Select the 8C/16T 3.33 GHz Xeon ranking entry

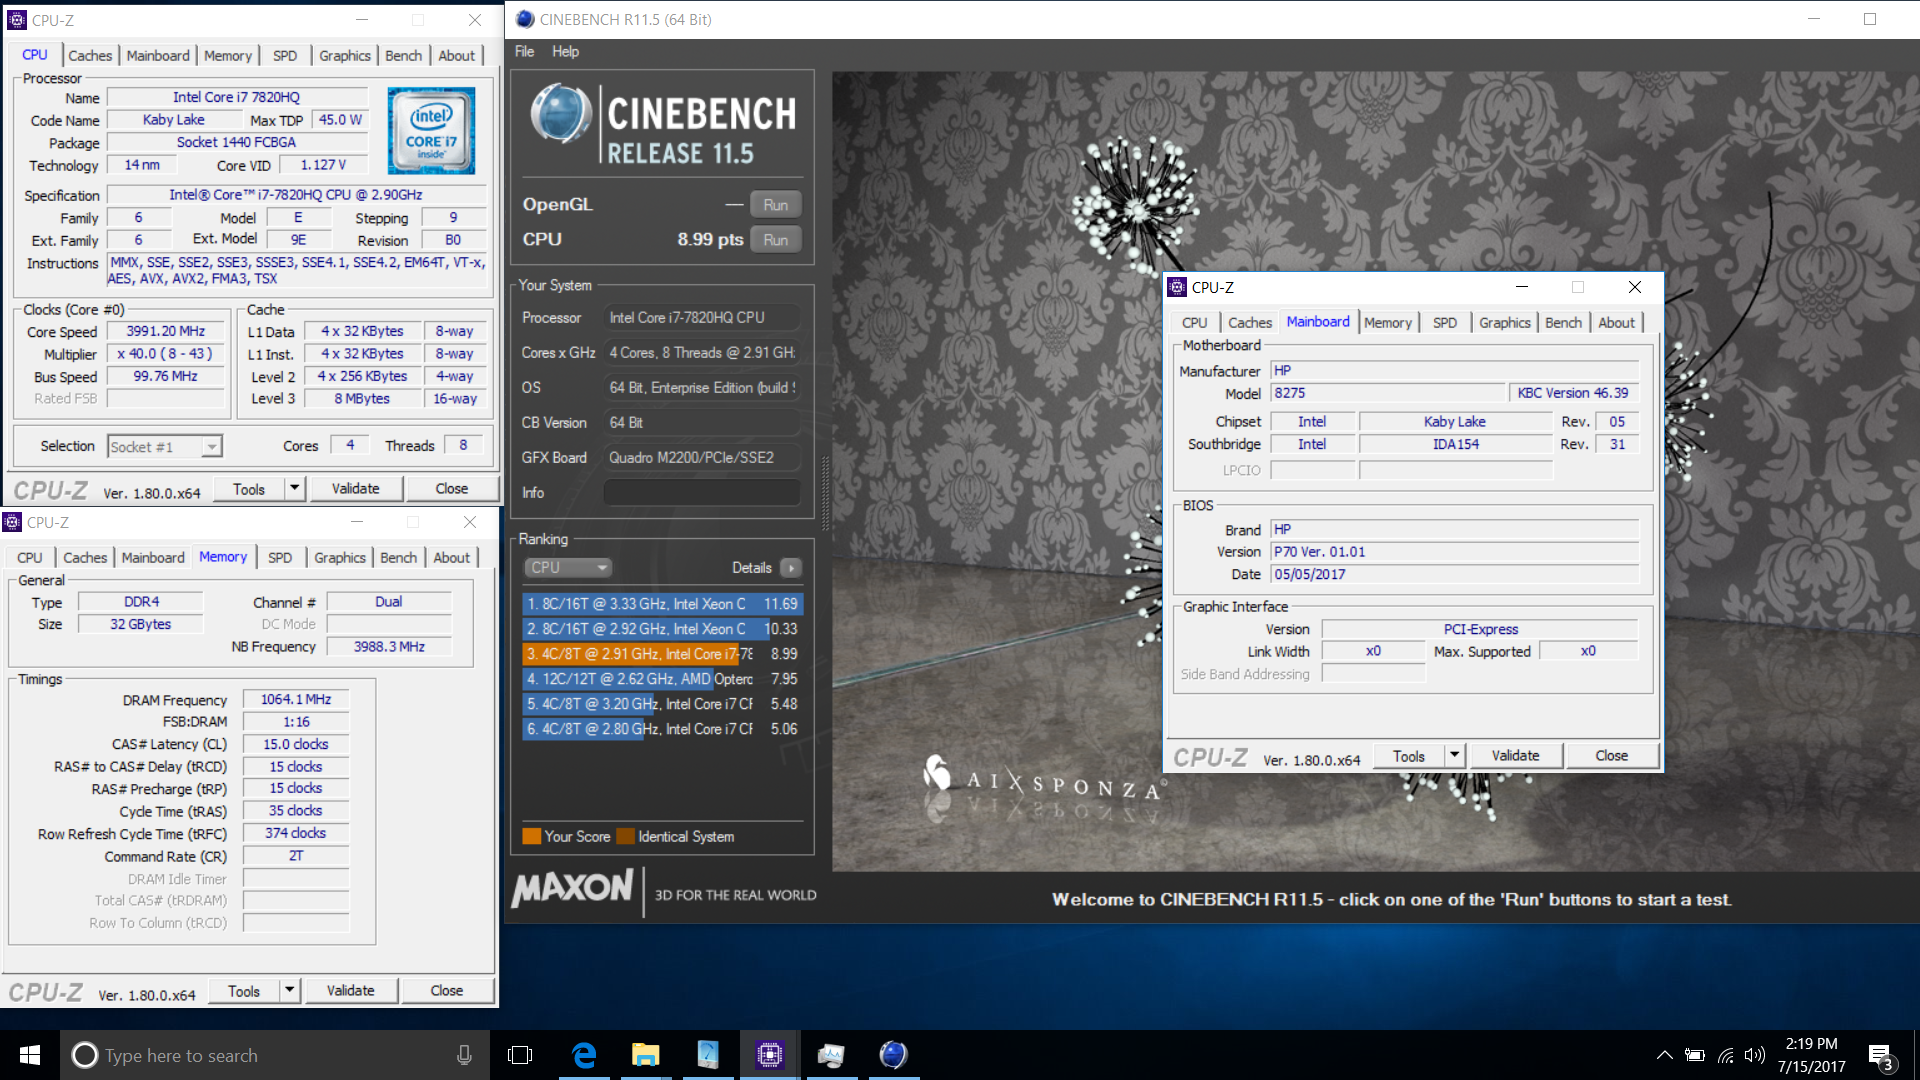(x=662, y=604)
